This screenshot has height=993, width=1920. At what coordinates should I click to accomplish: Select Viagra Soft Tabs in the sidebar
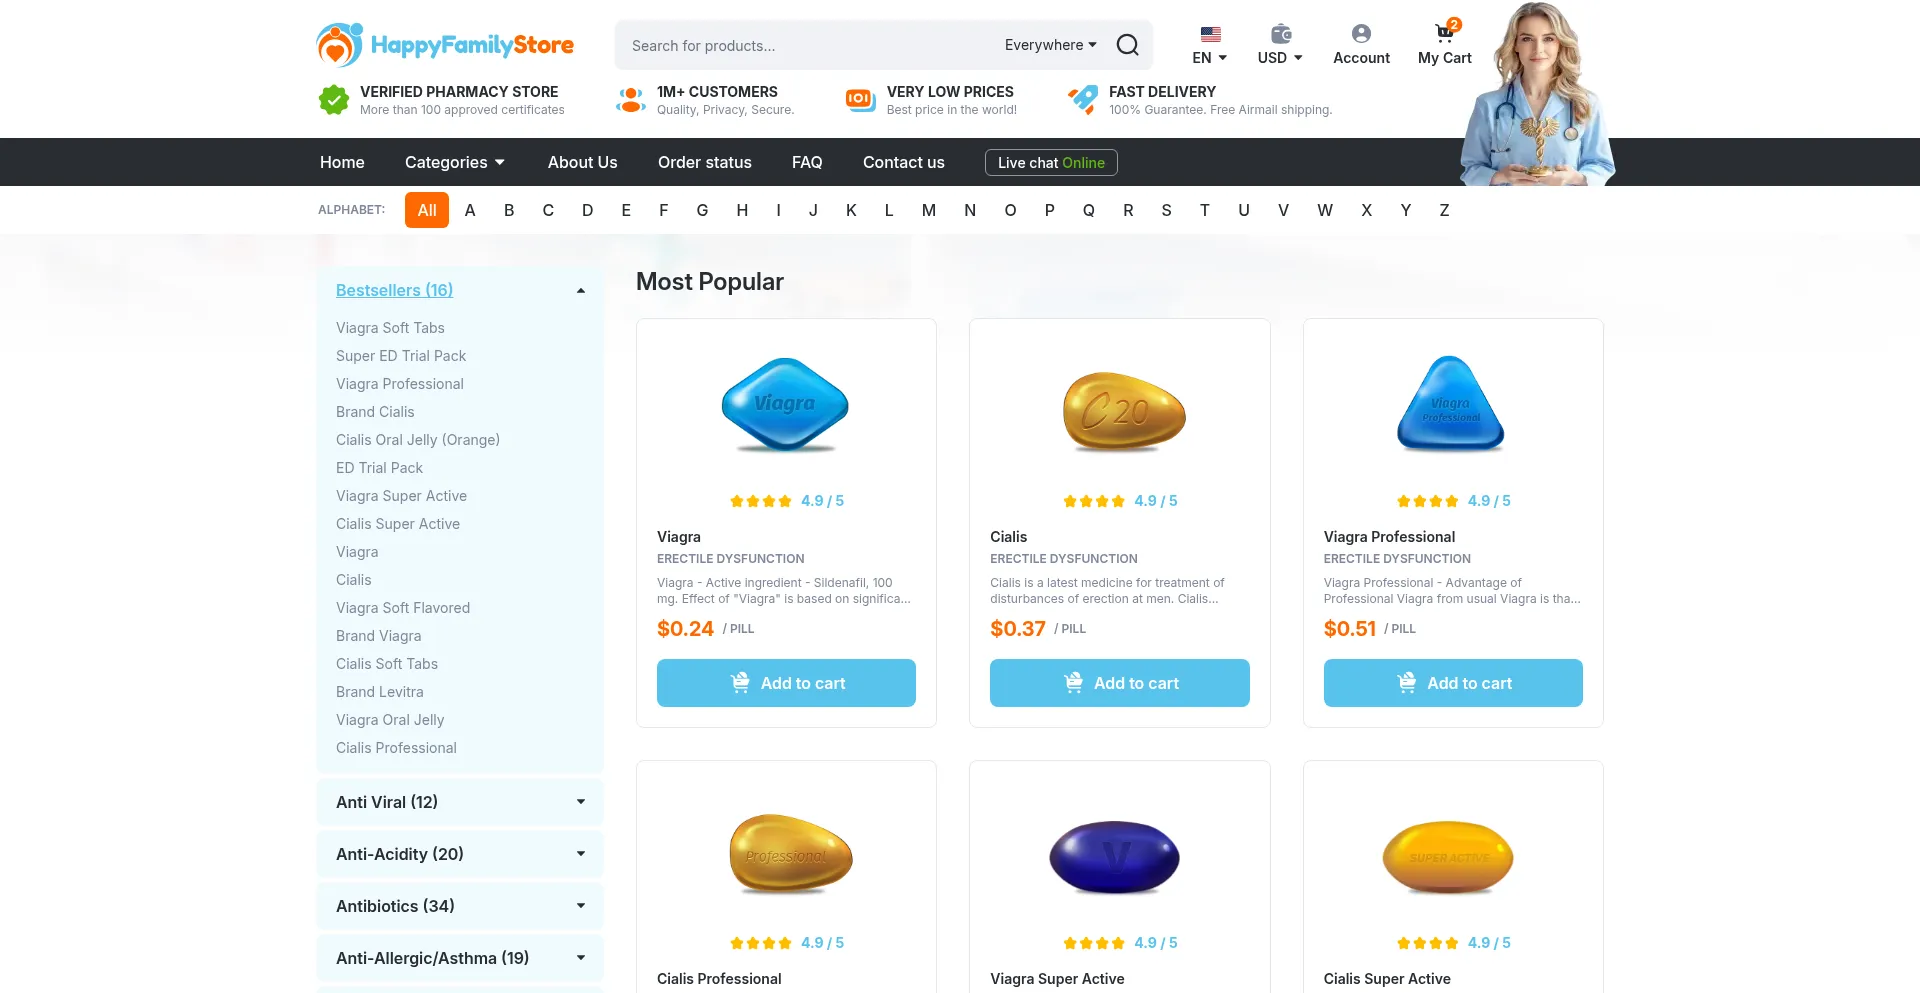pos(390,327)
